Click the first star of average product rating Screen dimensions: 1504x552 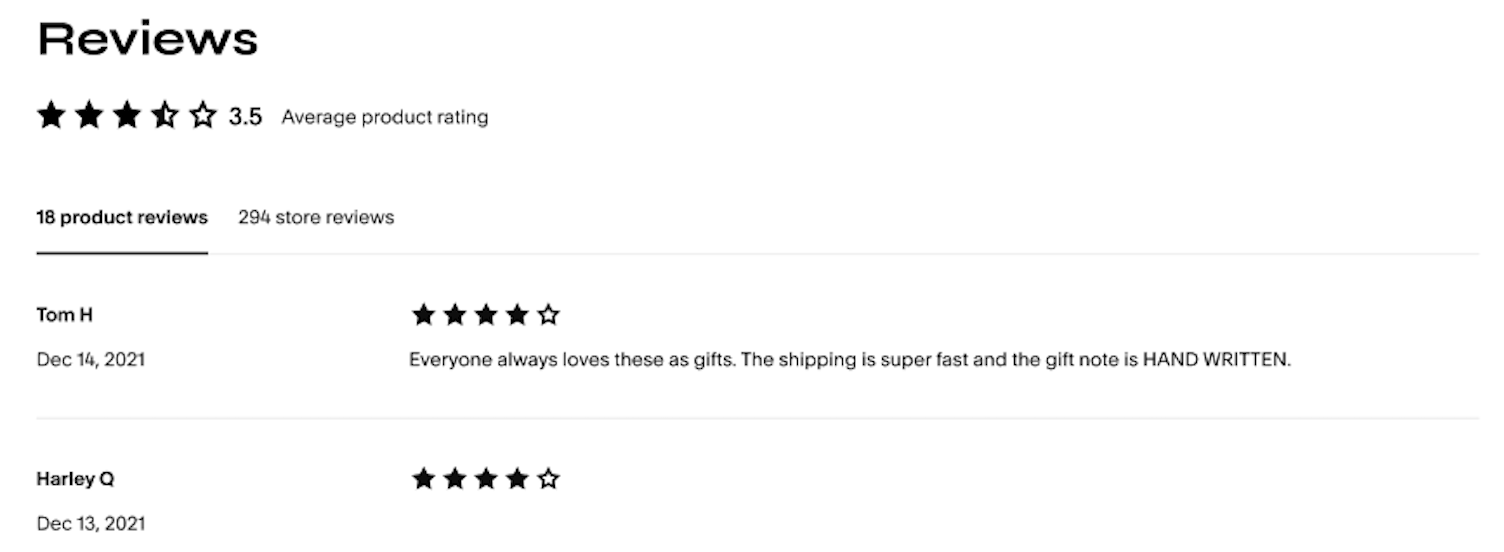[51, 117]
